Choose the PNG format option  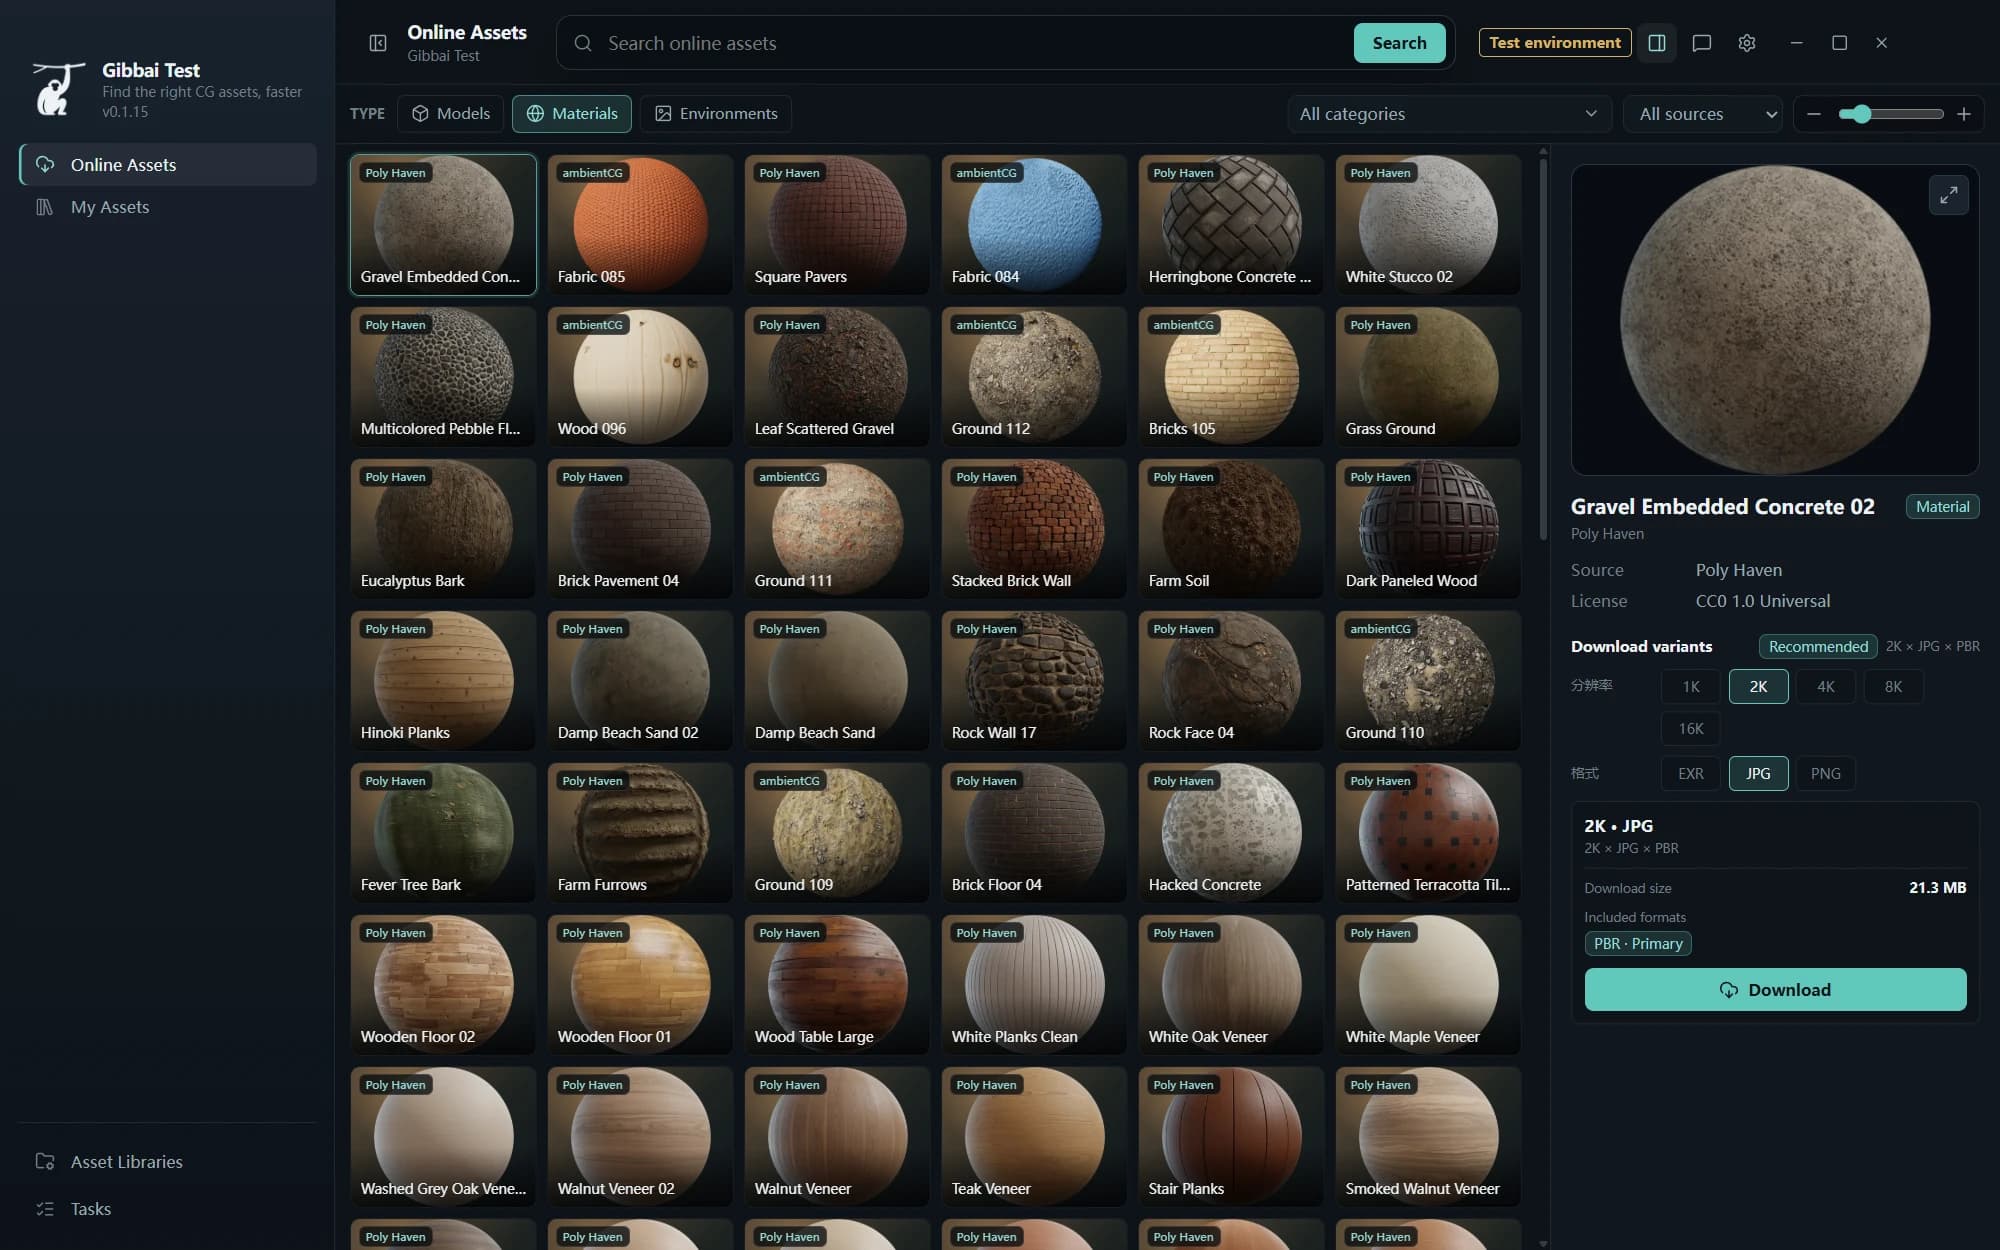coord(1825,773)
